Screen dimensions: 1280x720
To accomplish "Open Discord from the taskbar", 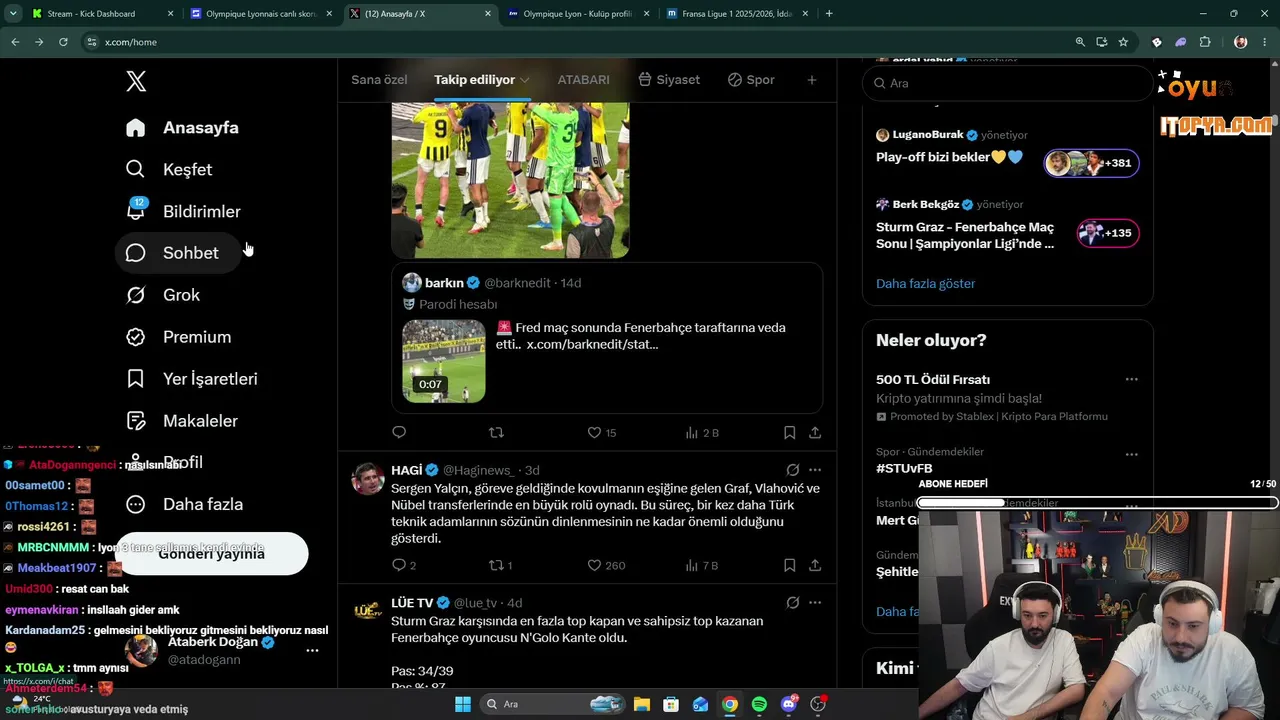I will tap(789, 704).
